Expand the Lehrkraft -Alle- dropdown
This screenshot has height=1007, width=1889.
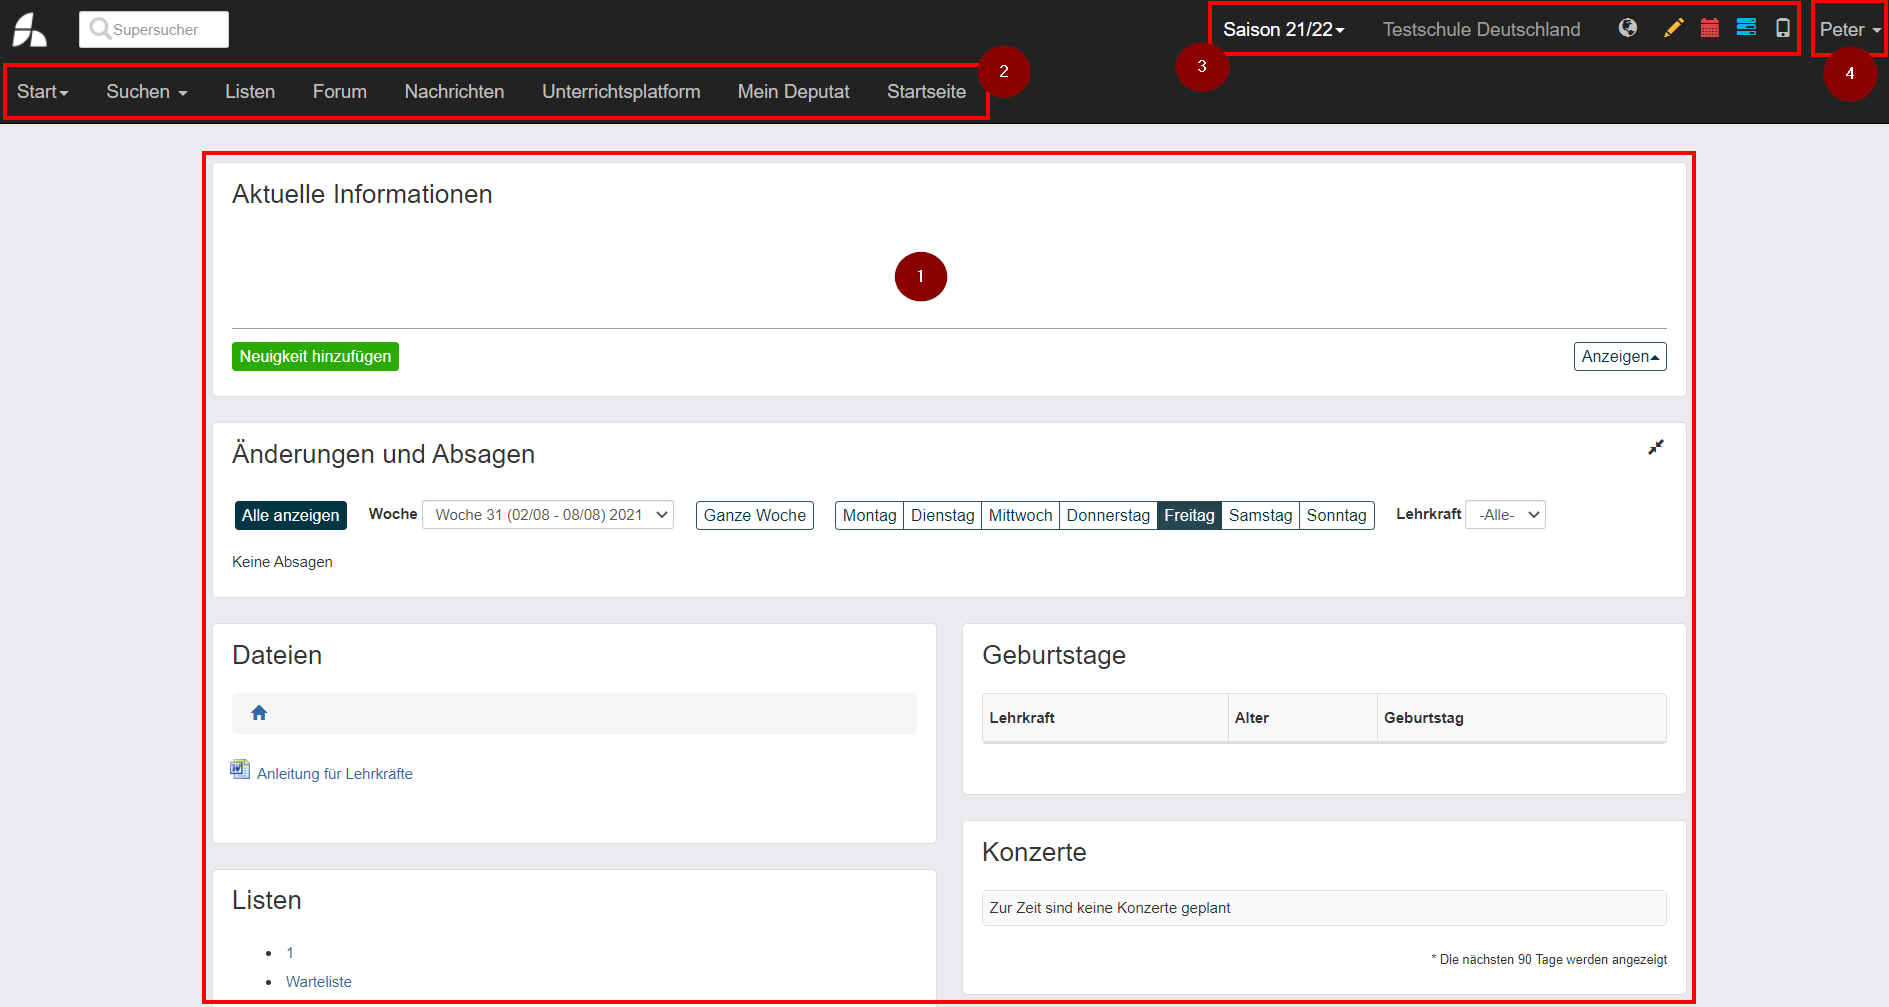1505,515
